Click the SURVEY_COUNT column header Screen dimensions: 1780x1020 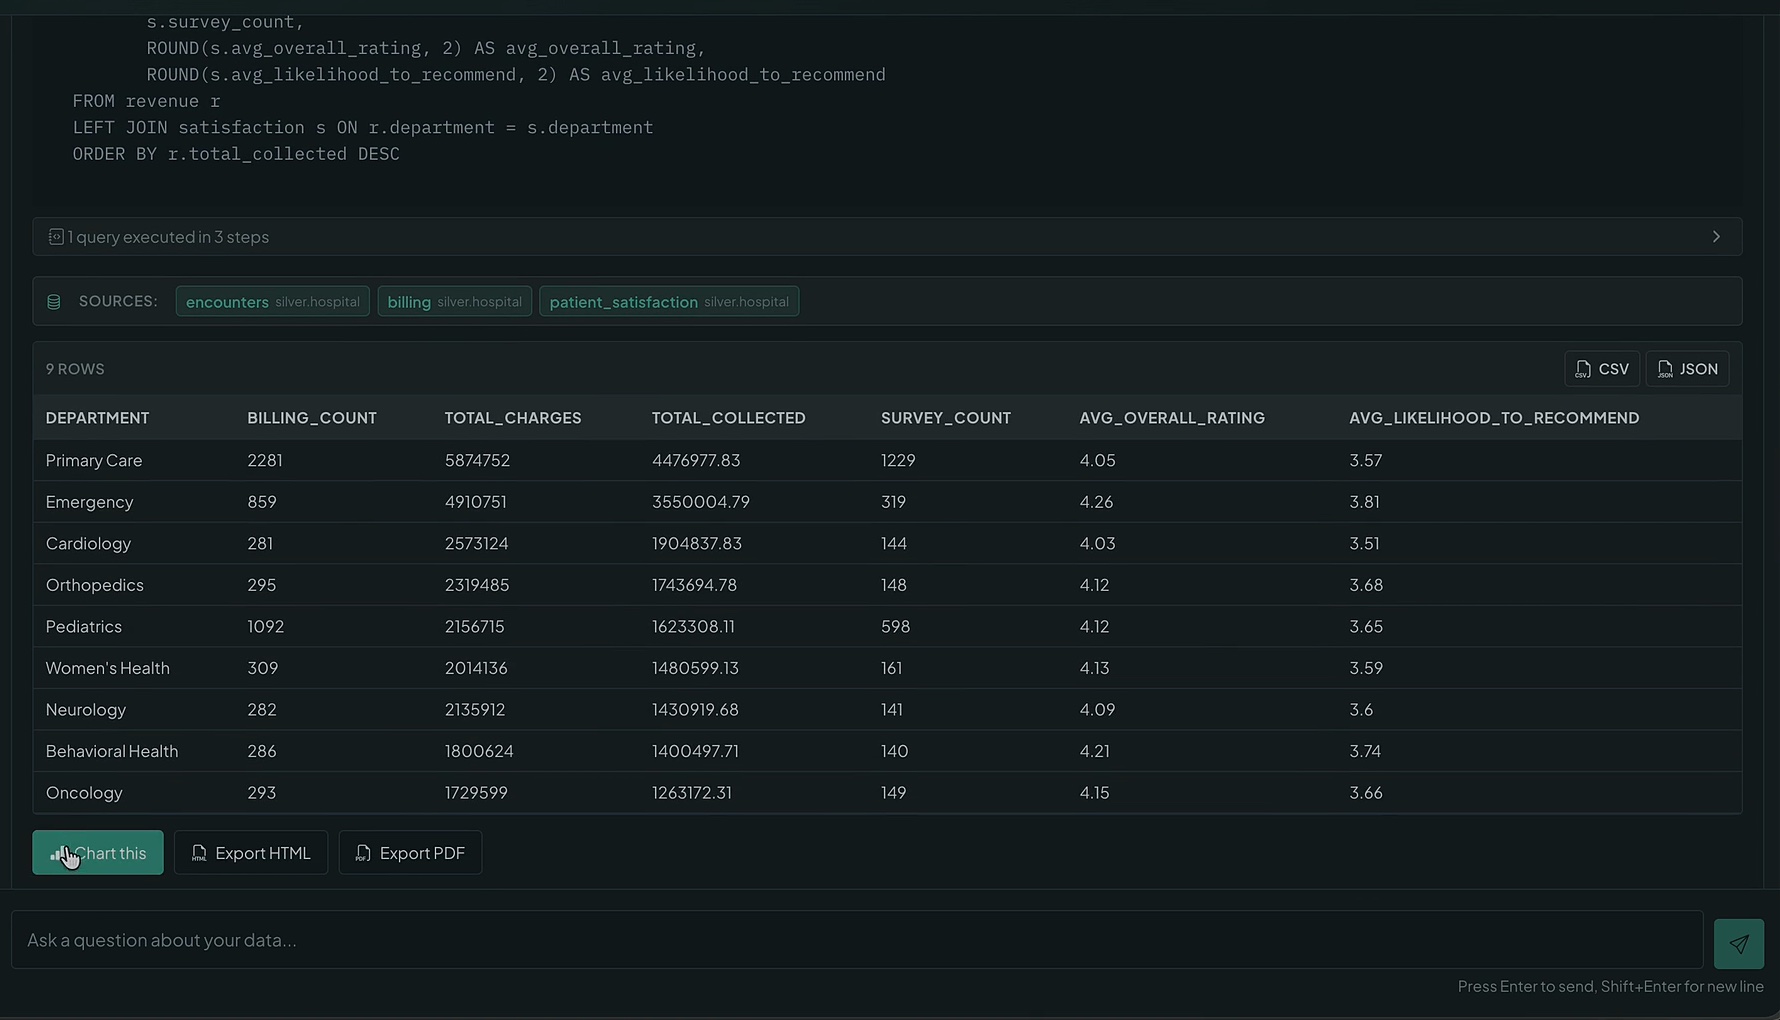point(945,418)
